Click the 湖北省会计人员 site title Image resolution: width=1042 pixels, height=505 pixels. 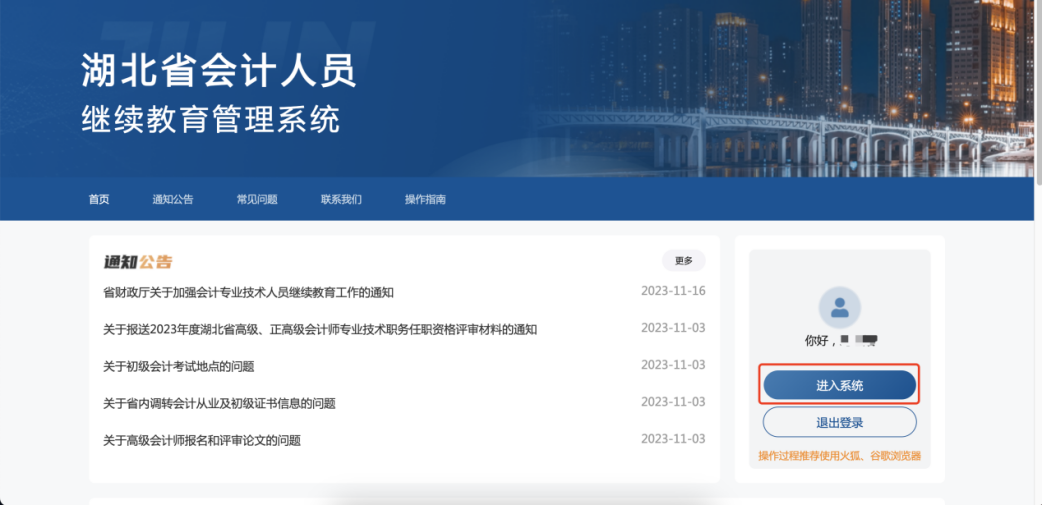(x=218, y=72)
